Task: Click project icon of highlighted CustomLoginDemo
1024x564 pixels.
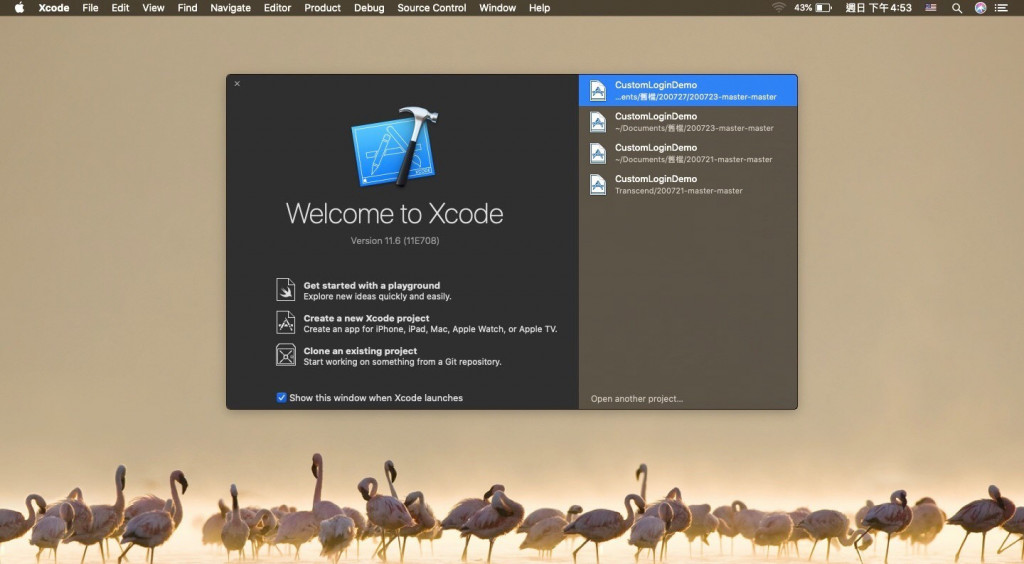Action: click(x=598, y=91)
